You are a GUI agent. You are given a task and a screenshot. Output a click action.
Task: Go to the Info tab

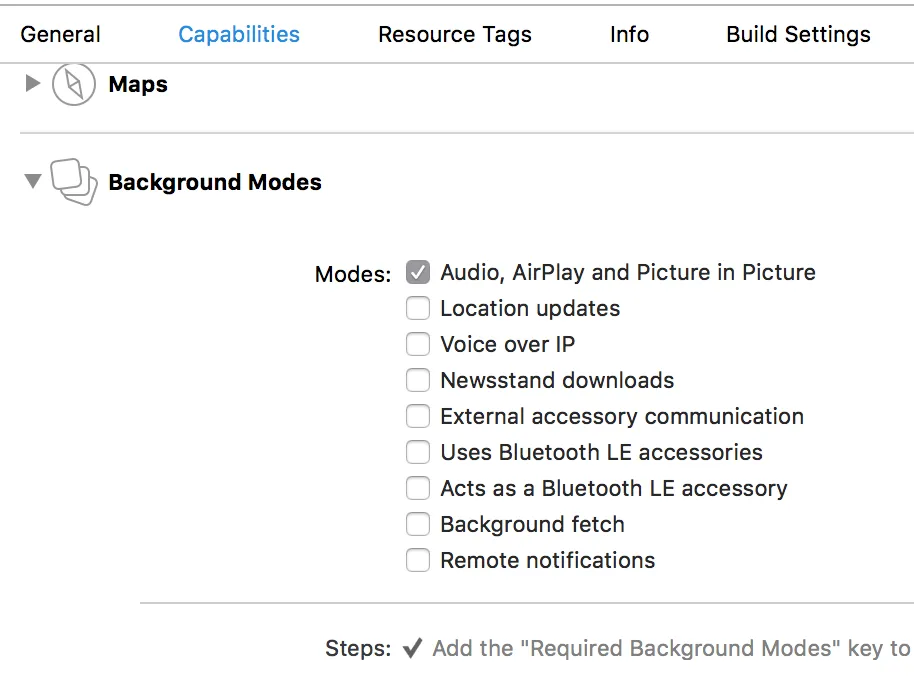[x=629, y=34]
